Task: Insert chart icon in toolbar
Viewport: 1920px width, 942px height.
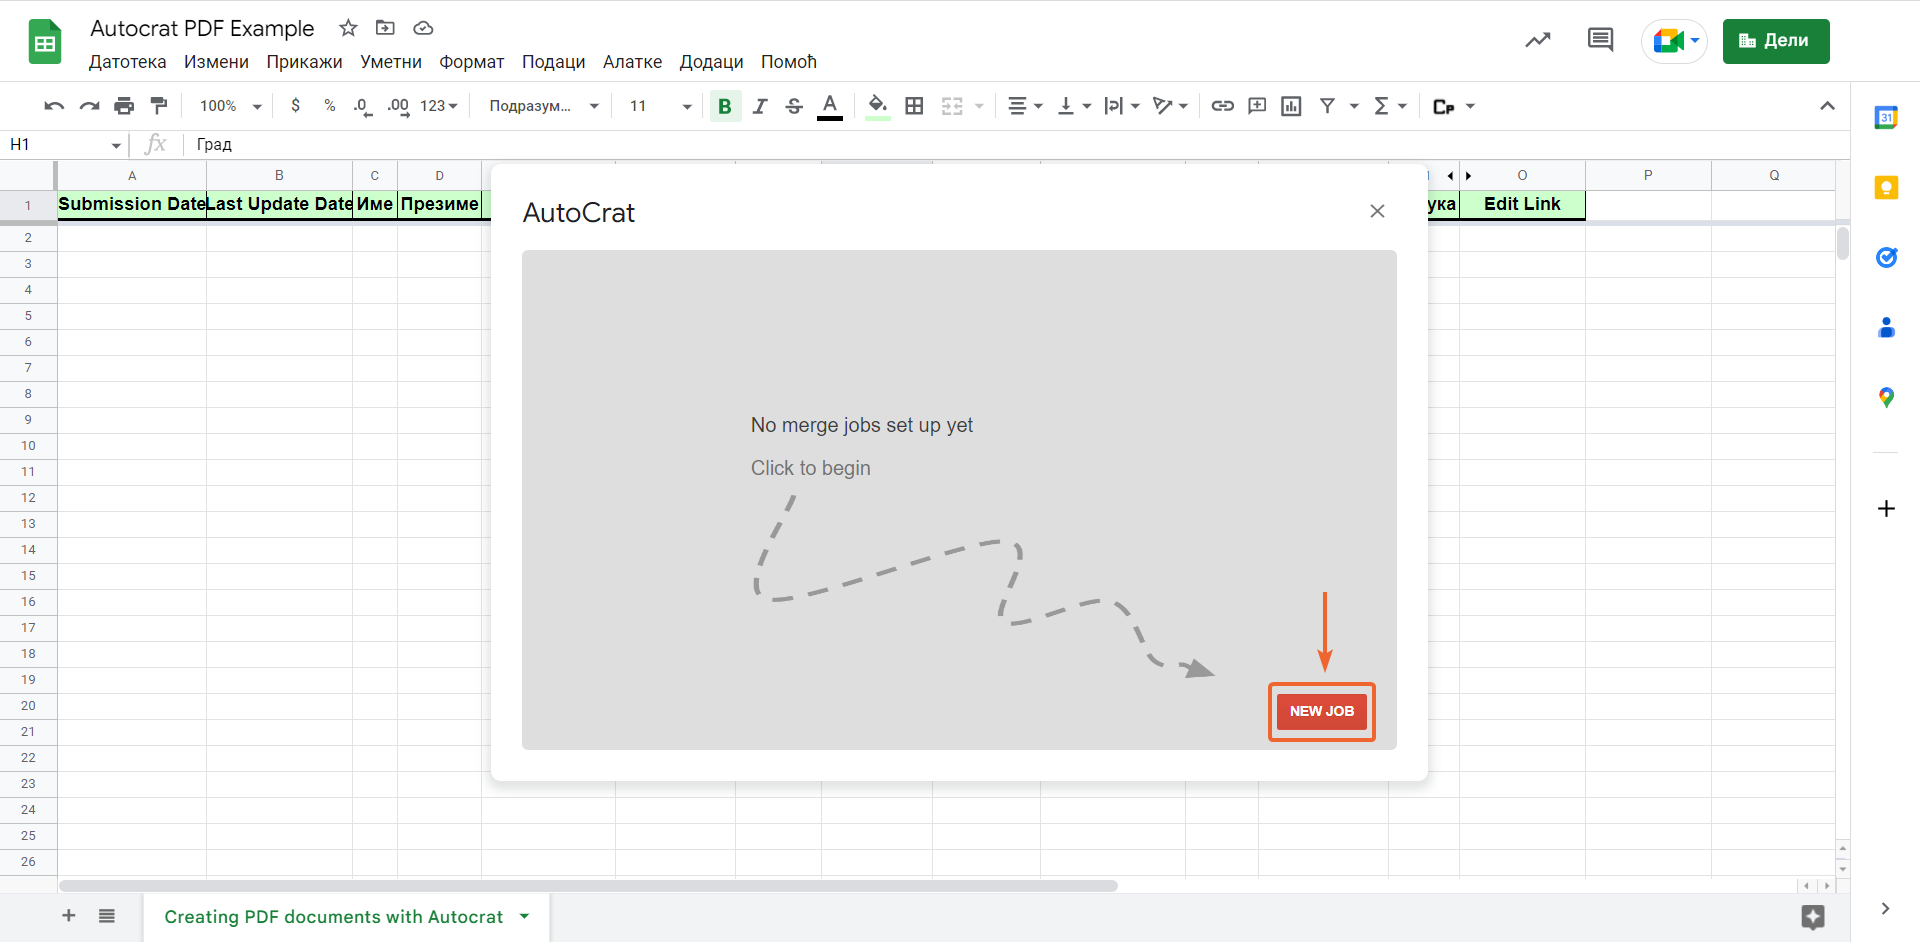Action: coord(1291,106)
